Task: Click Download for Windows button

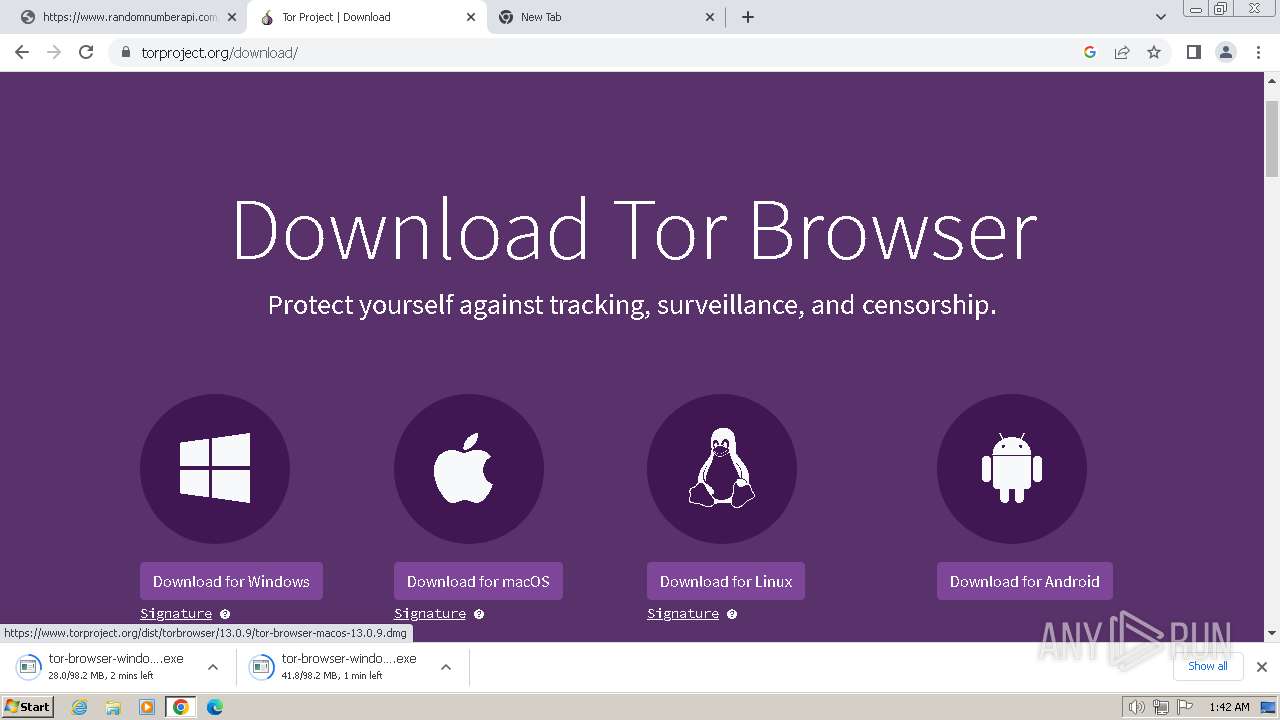Action: [x=231, y=581]
